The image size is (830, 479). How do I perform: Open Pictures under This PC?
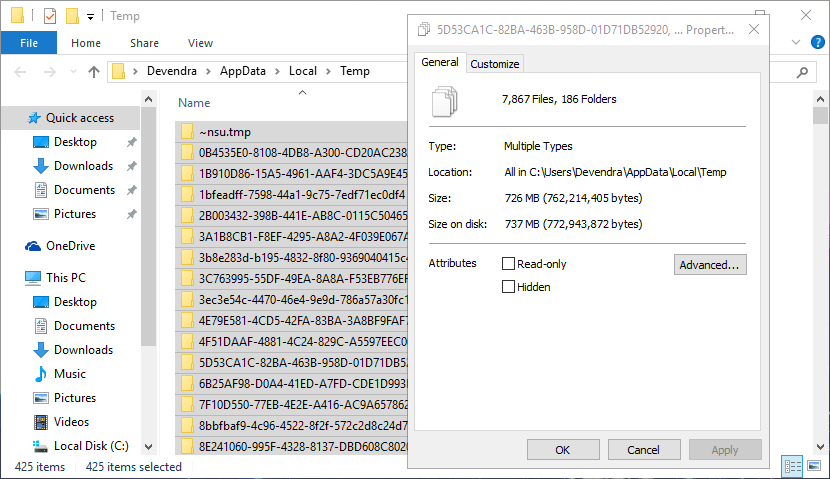pos(75,397)
